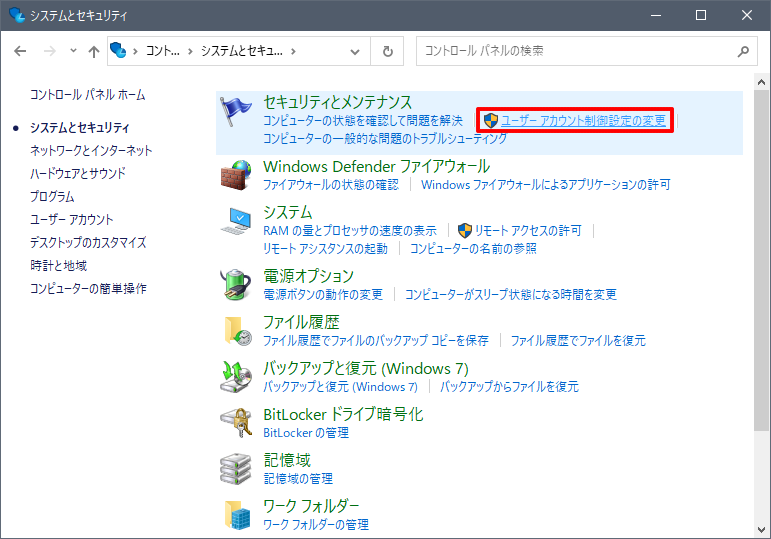Click the 記憶域 stacked drives icon
Image resolution: width=771 pixels, height=539 pixels.
coord(236,468)
